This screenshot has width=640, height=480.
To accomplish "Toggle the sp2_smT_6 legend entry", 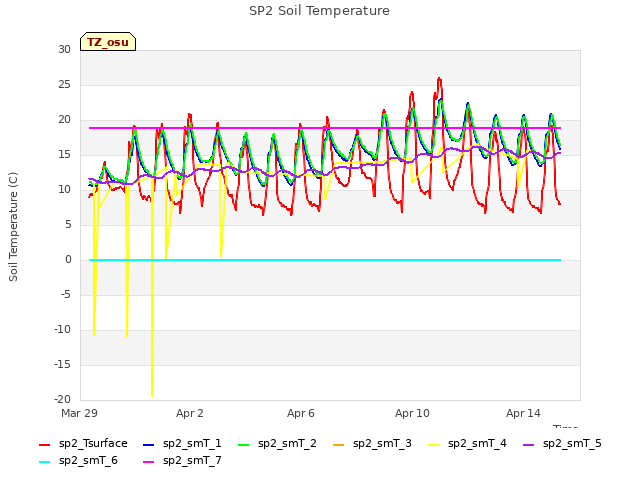I will [78, 461].
